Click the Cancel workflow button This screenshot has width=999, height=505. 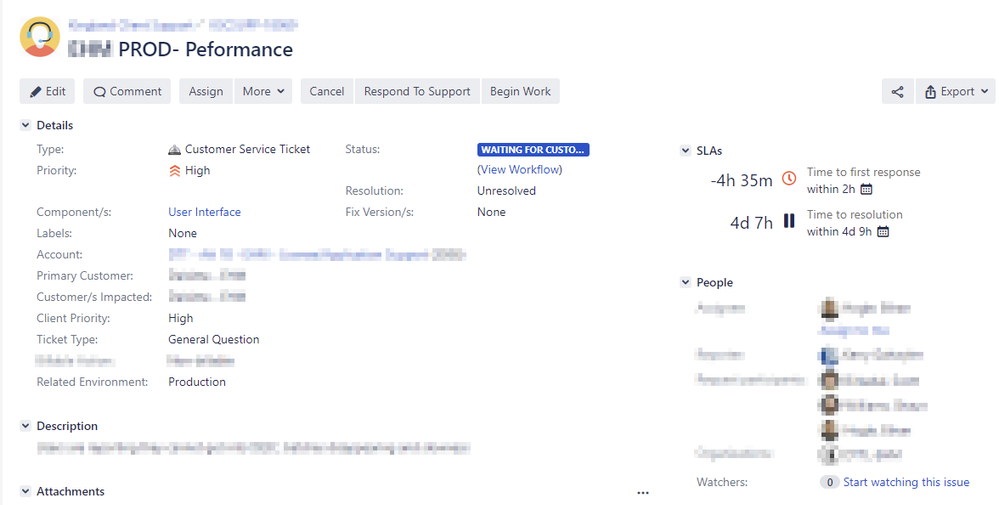(x=327, y=92)
